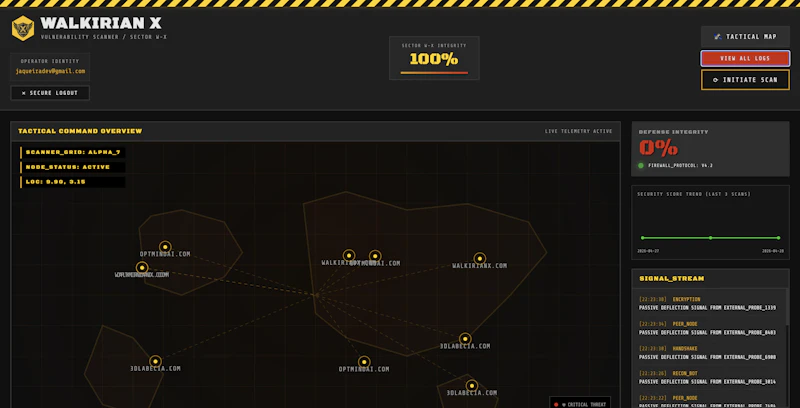Sign out using Secure Logout
Screen dimensions: 800x408
(50, 93)
